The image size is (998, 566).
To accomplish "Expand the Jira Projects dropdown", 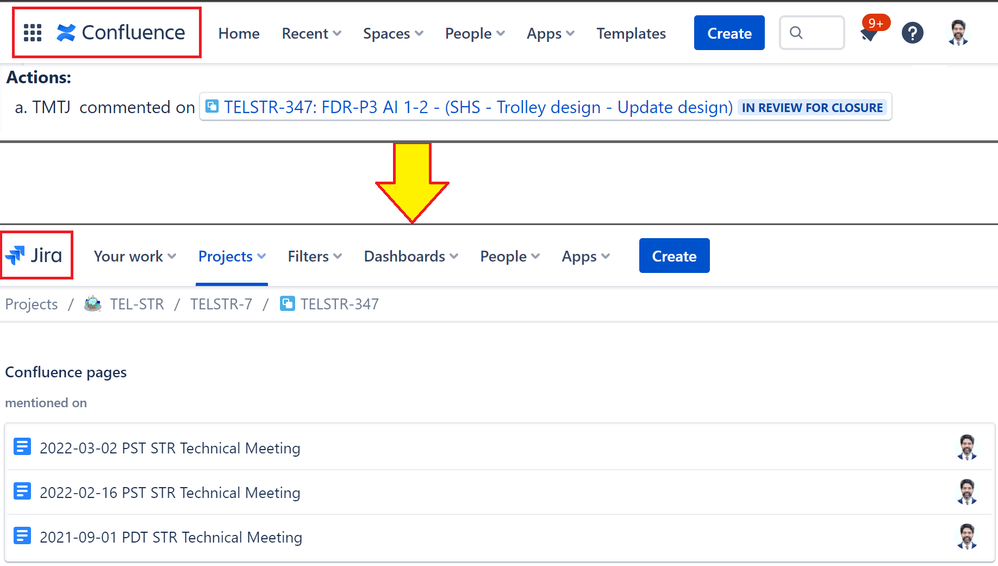I will coord(232,257).
